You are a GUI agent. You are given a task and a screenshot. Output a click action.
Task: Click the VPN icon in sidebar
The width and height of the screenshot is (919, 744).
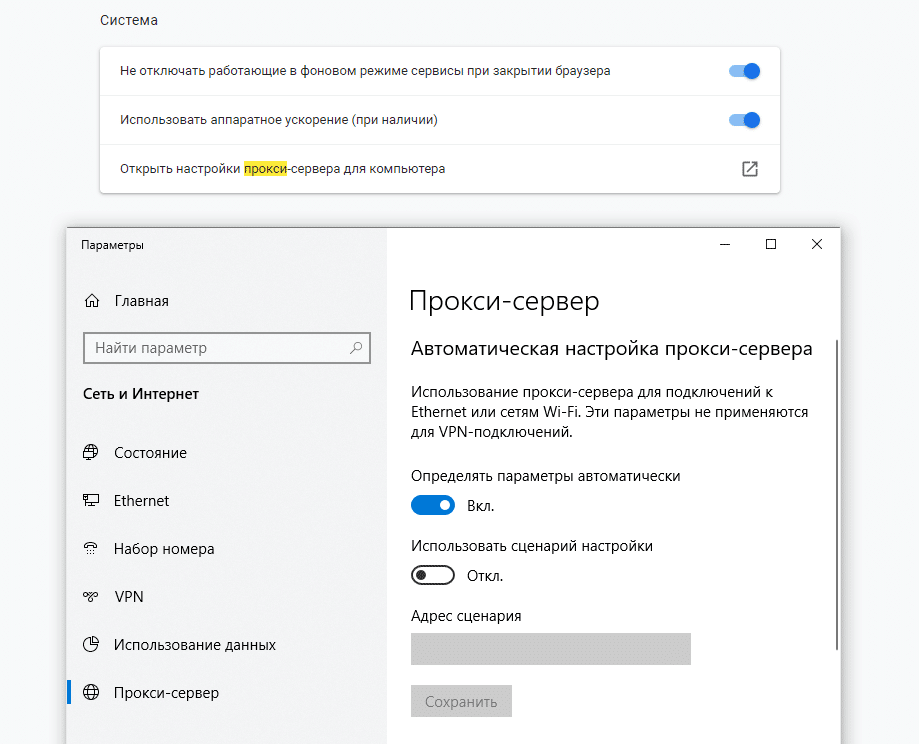[x=91, y=597]
